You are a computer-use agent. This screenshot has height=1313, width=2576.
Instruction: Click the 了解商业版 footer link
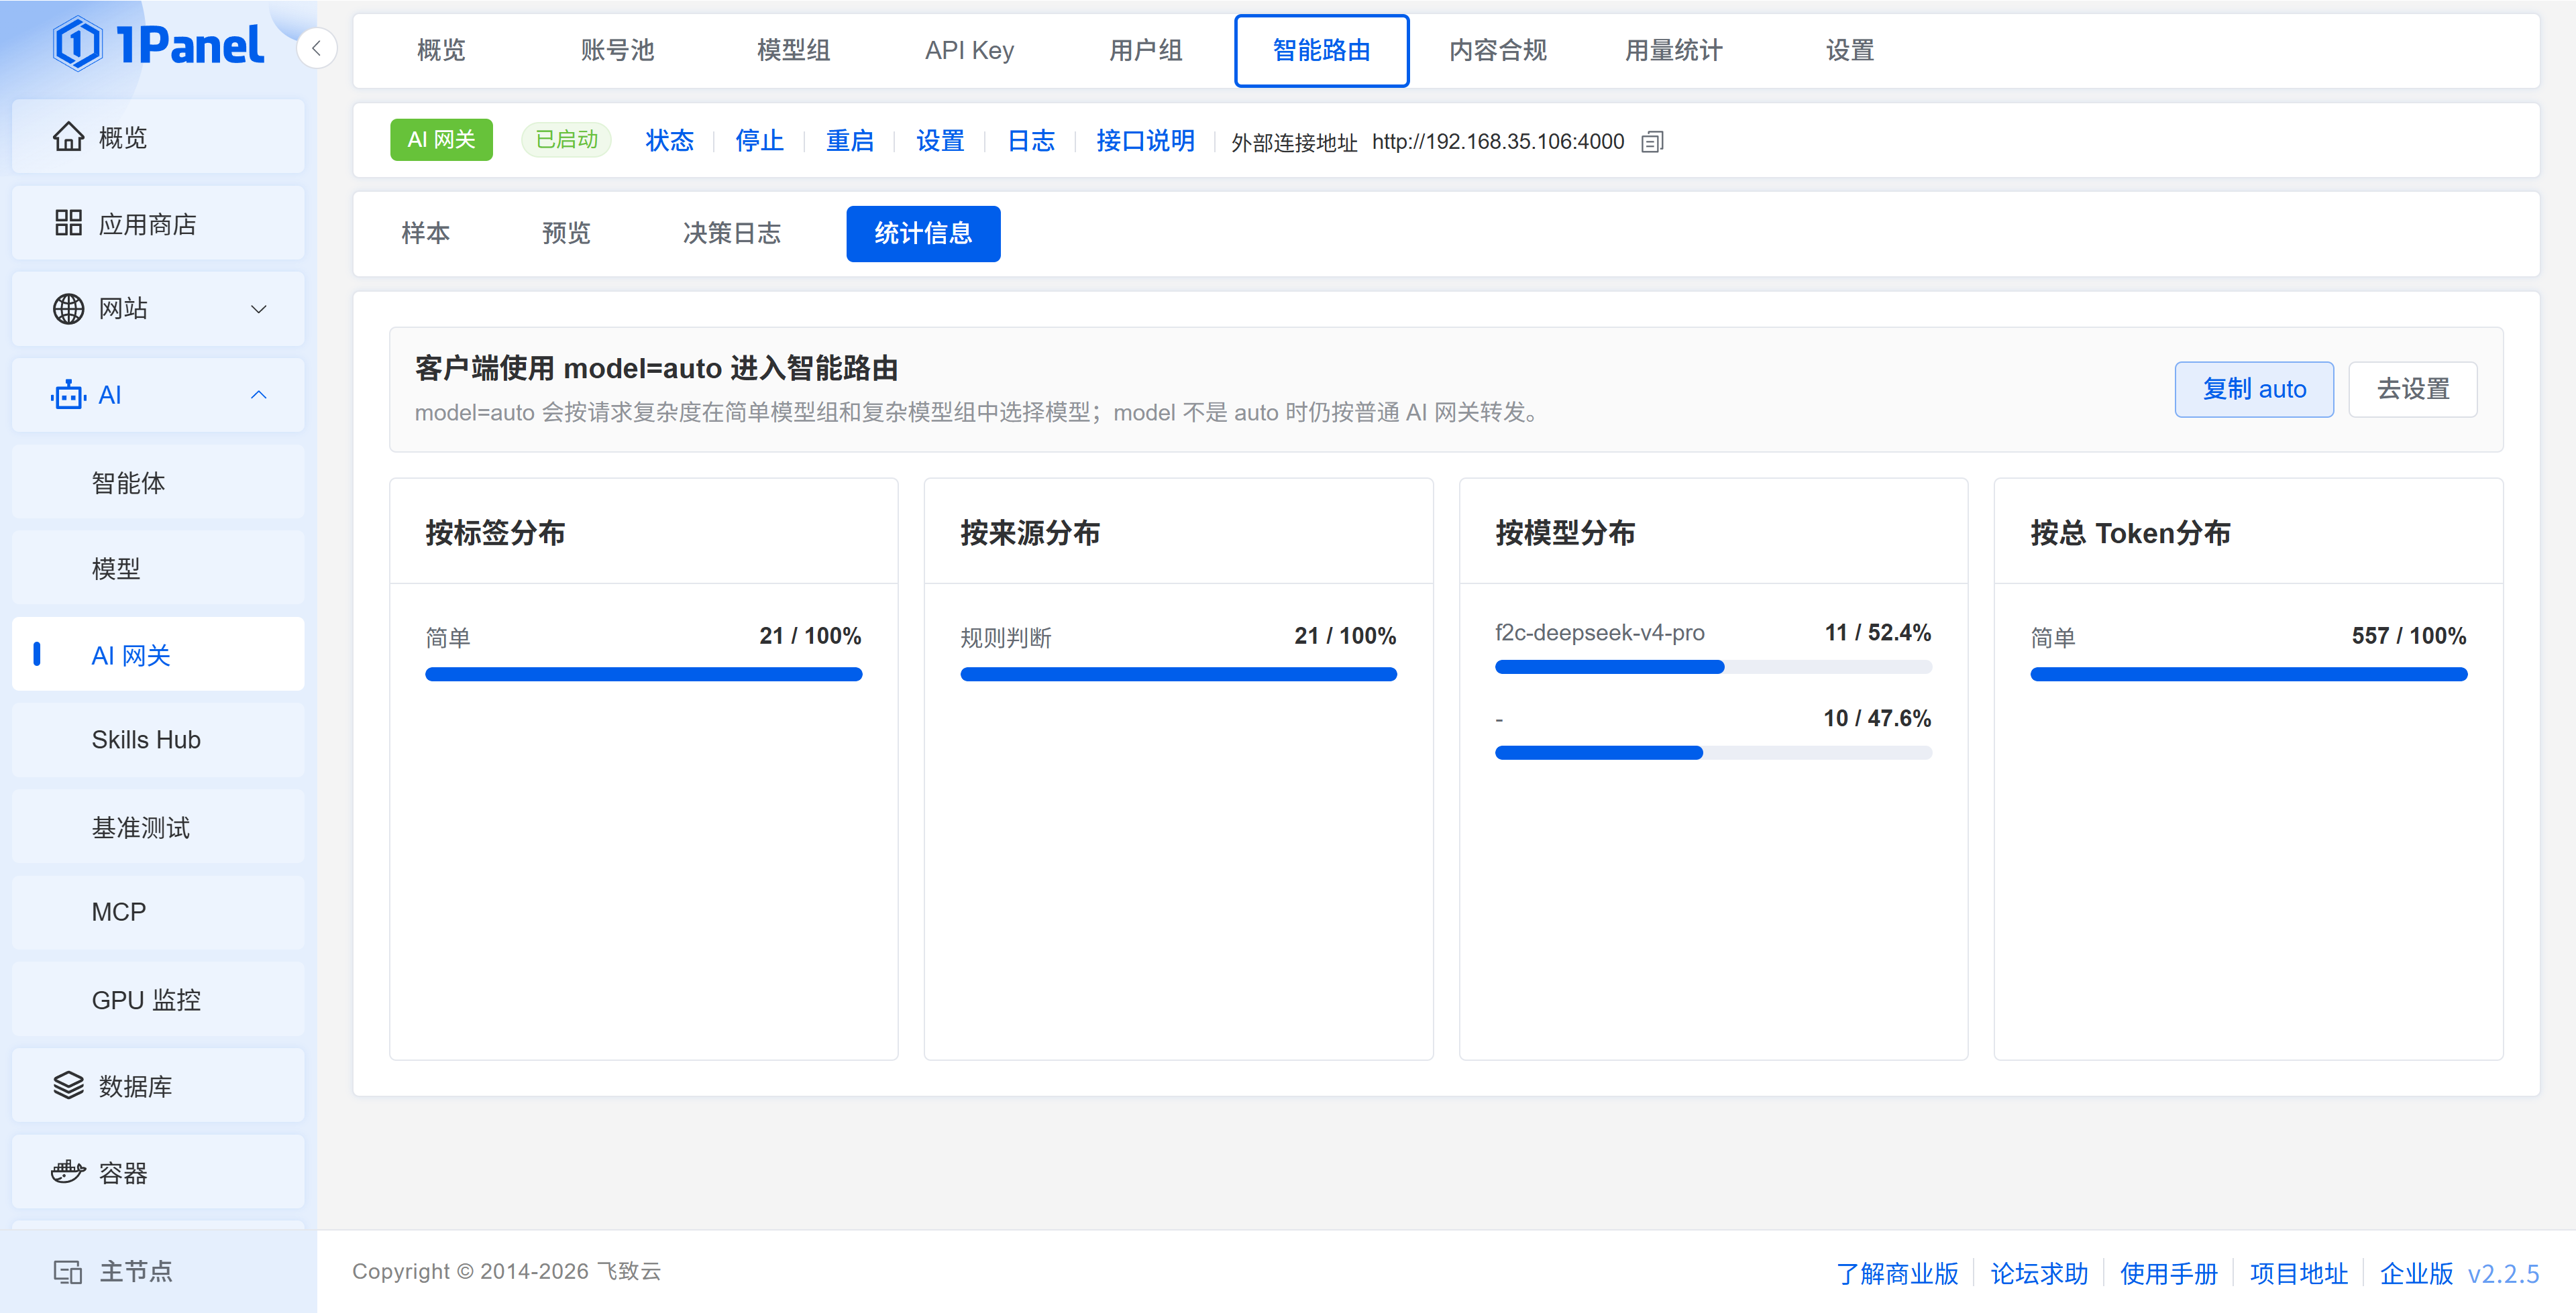(x=1897, y=1273)
